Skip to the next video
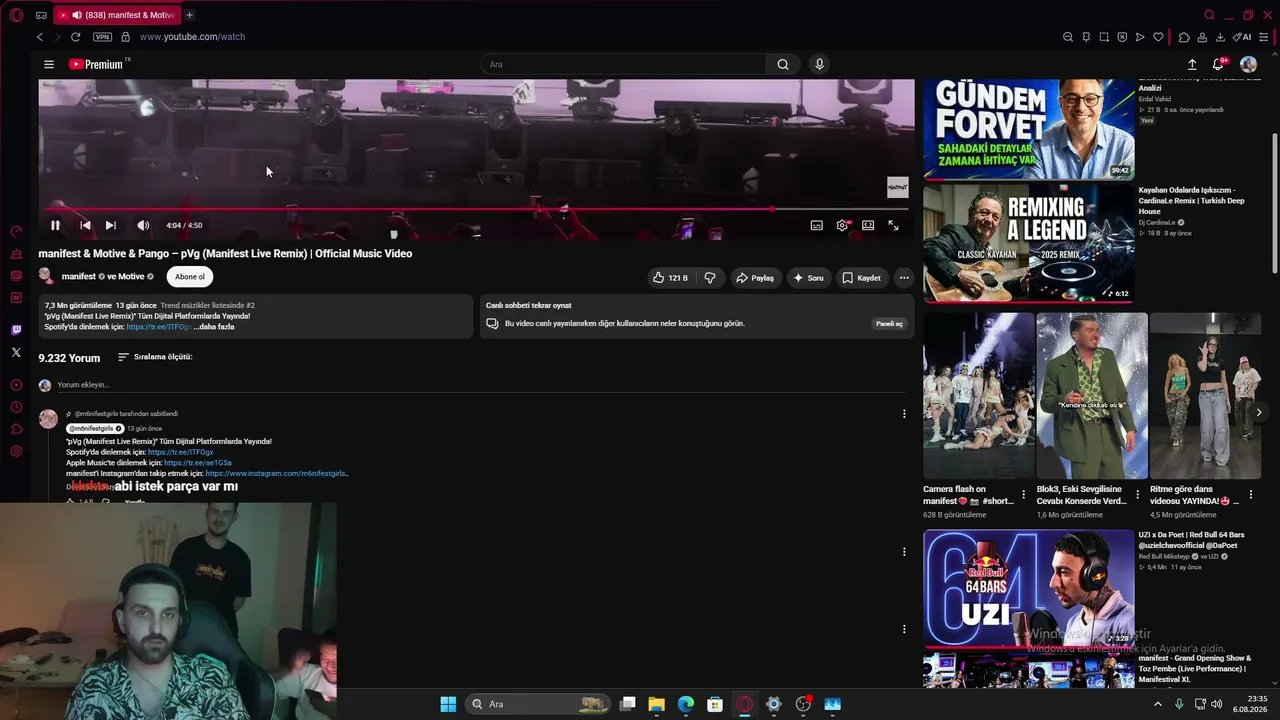This screenshot has height=720, width=1280. tap(110, 225)
